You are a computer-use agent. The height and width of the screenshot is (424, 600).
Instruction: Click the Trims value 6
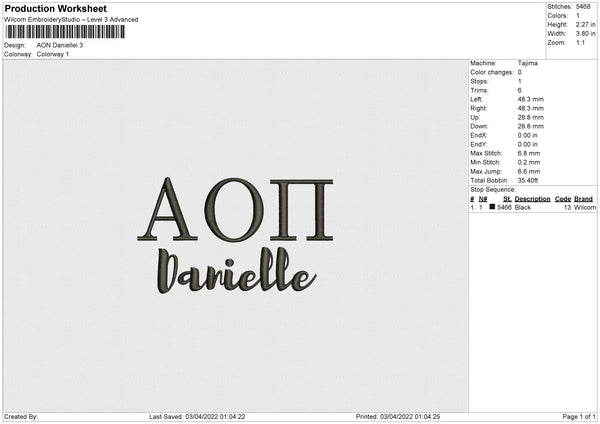click(520, 90)
